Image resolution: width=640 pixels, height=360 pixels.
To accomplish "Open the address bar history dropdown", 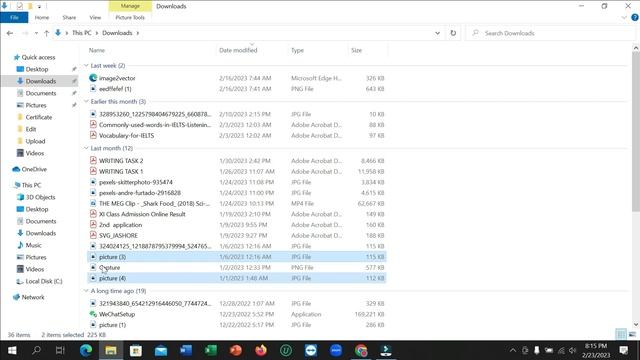I will [438, 33].
